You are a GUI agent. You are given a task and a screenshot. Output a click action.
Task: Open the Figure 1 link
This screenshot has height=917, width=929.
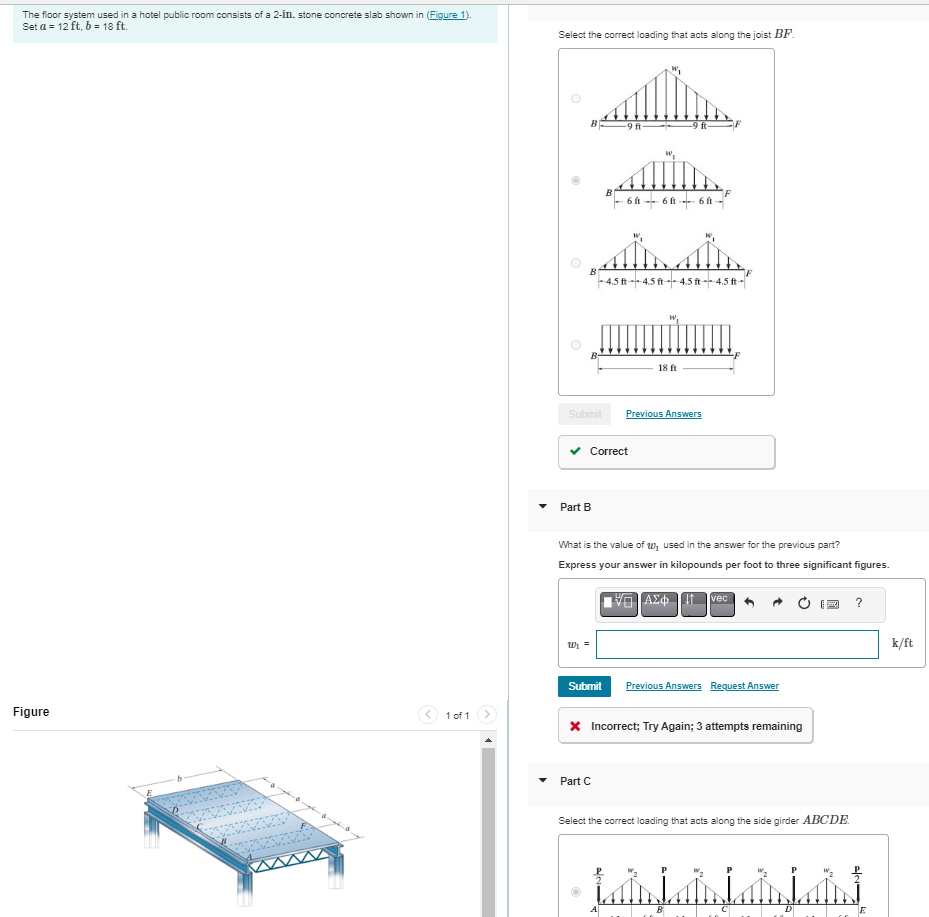[x=448, y=15]
